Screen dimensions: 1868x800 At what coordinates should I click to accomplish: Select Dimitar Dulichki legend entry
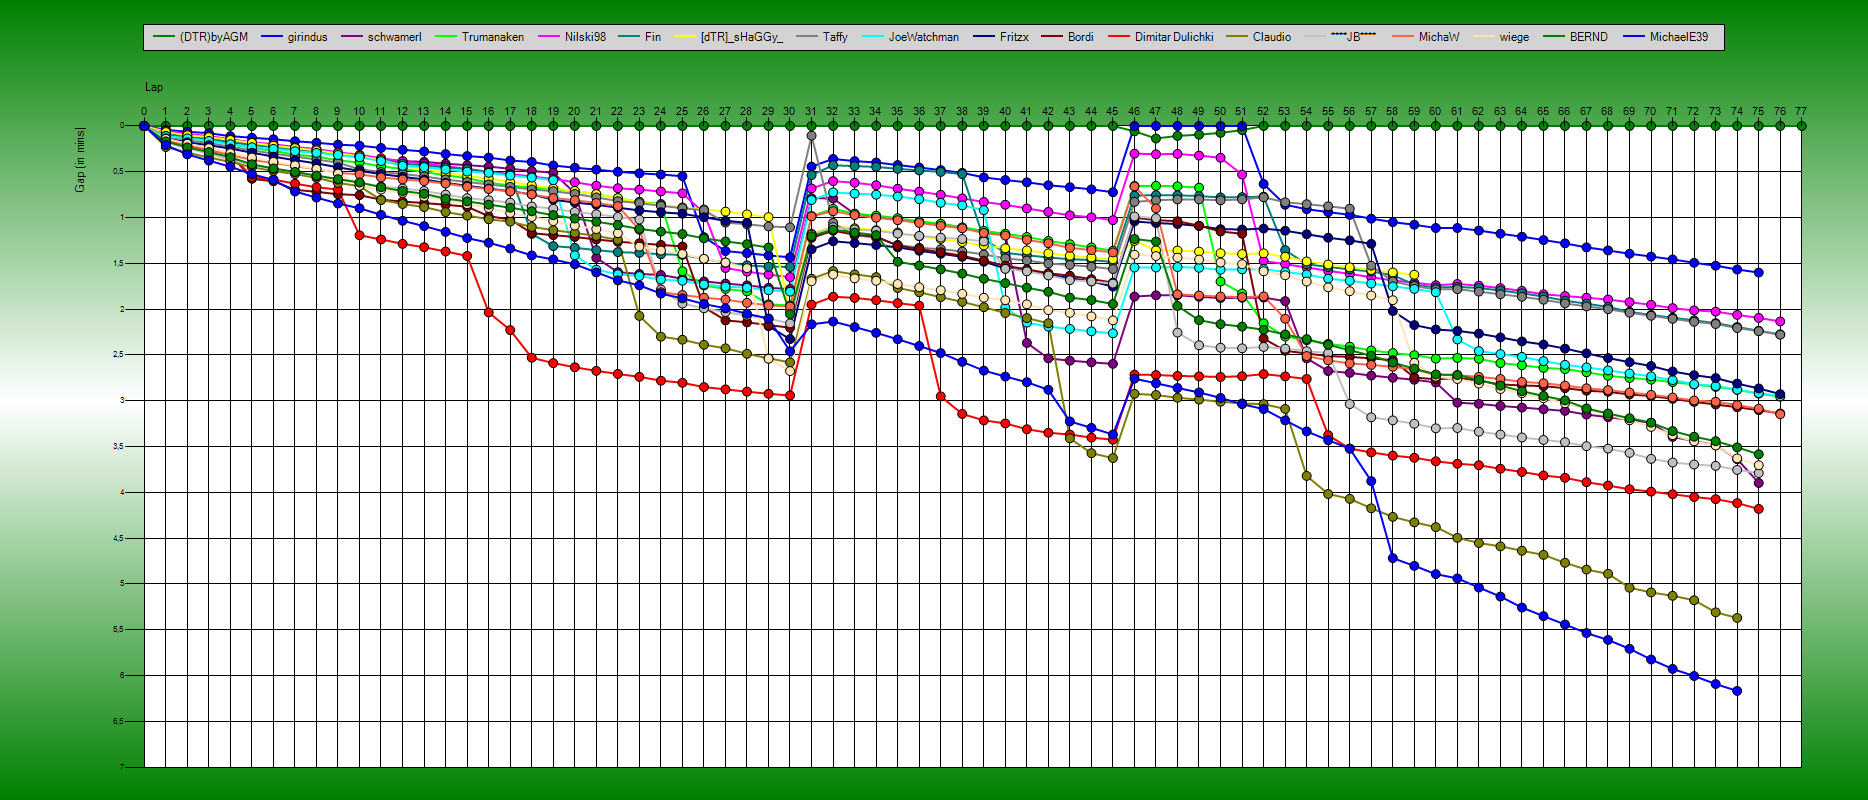pyautogui.click(x=1173, y=37)
